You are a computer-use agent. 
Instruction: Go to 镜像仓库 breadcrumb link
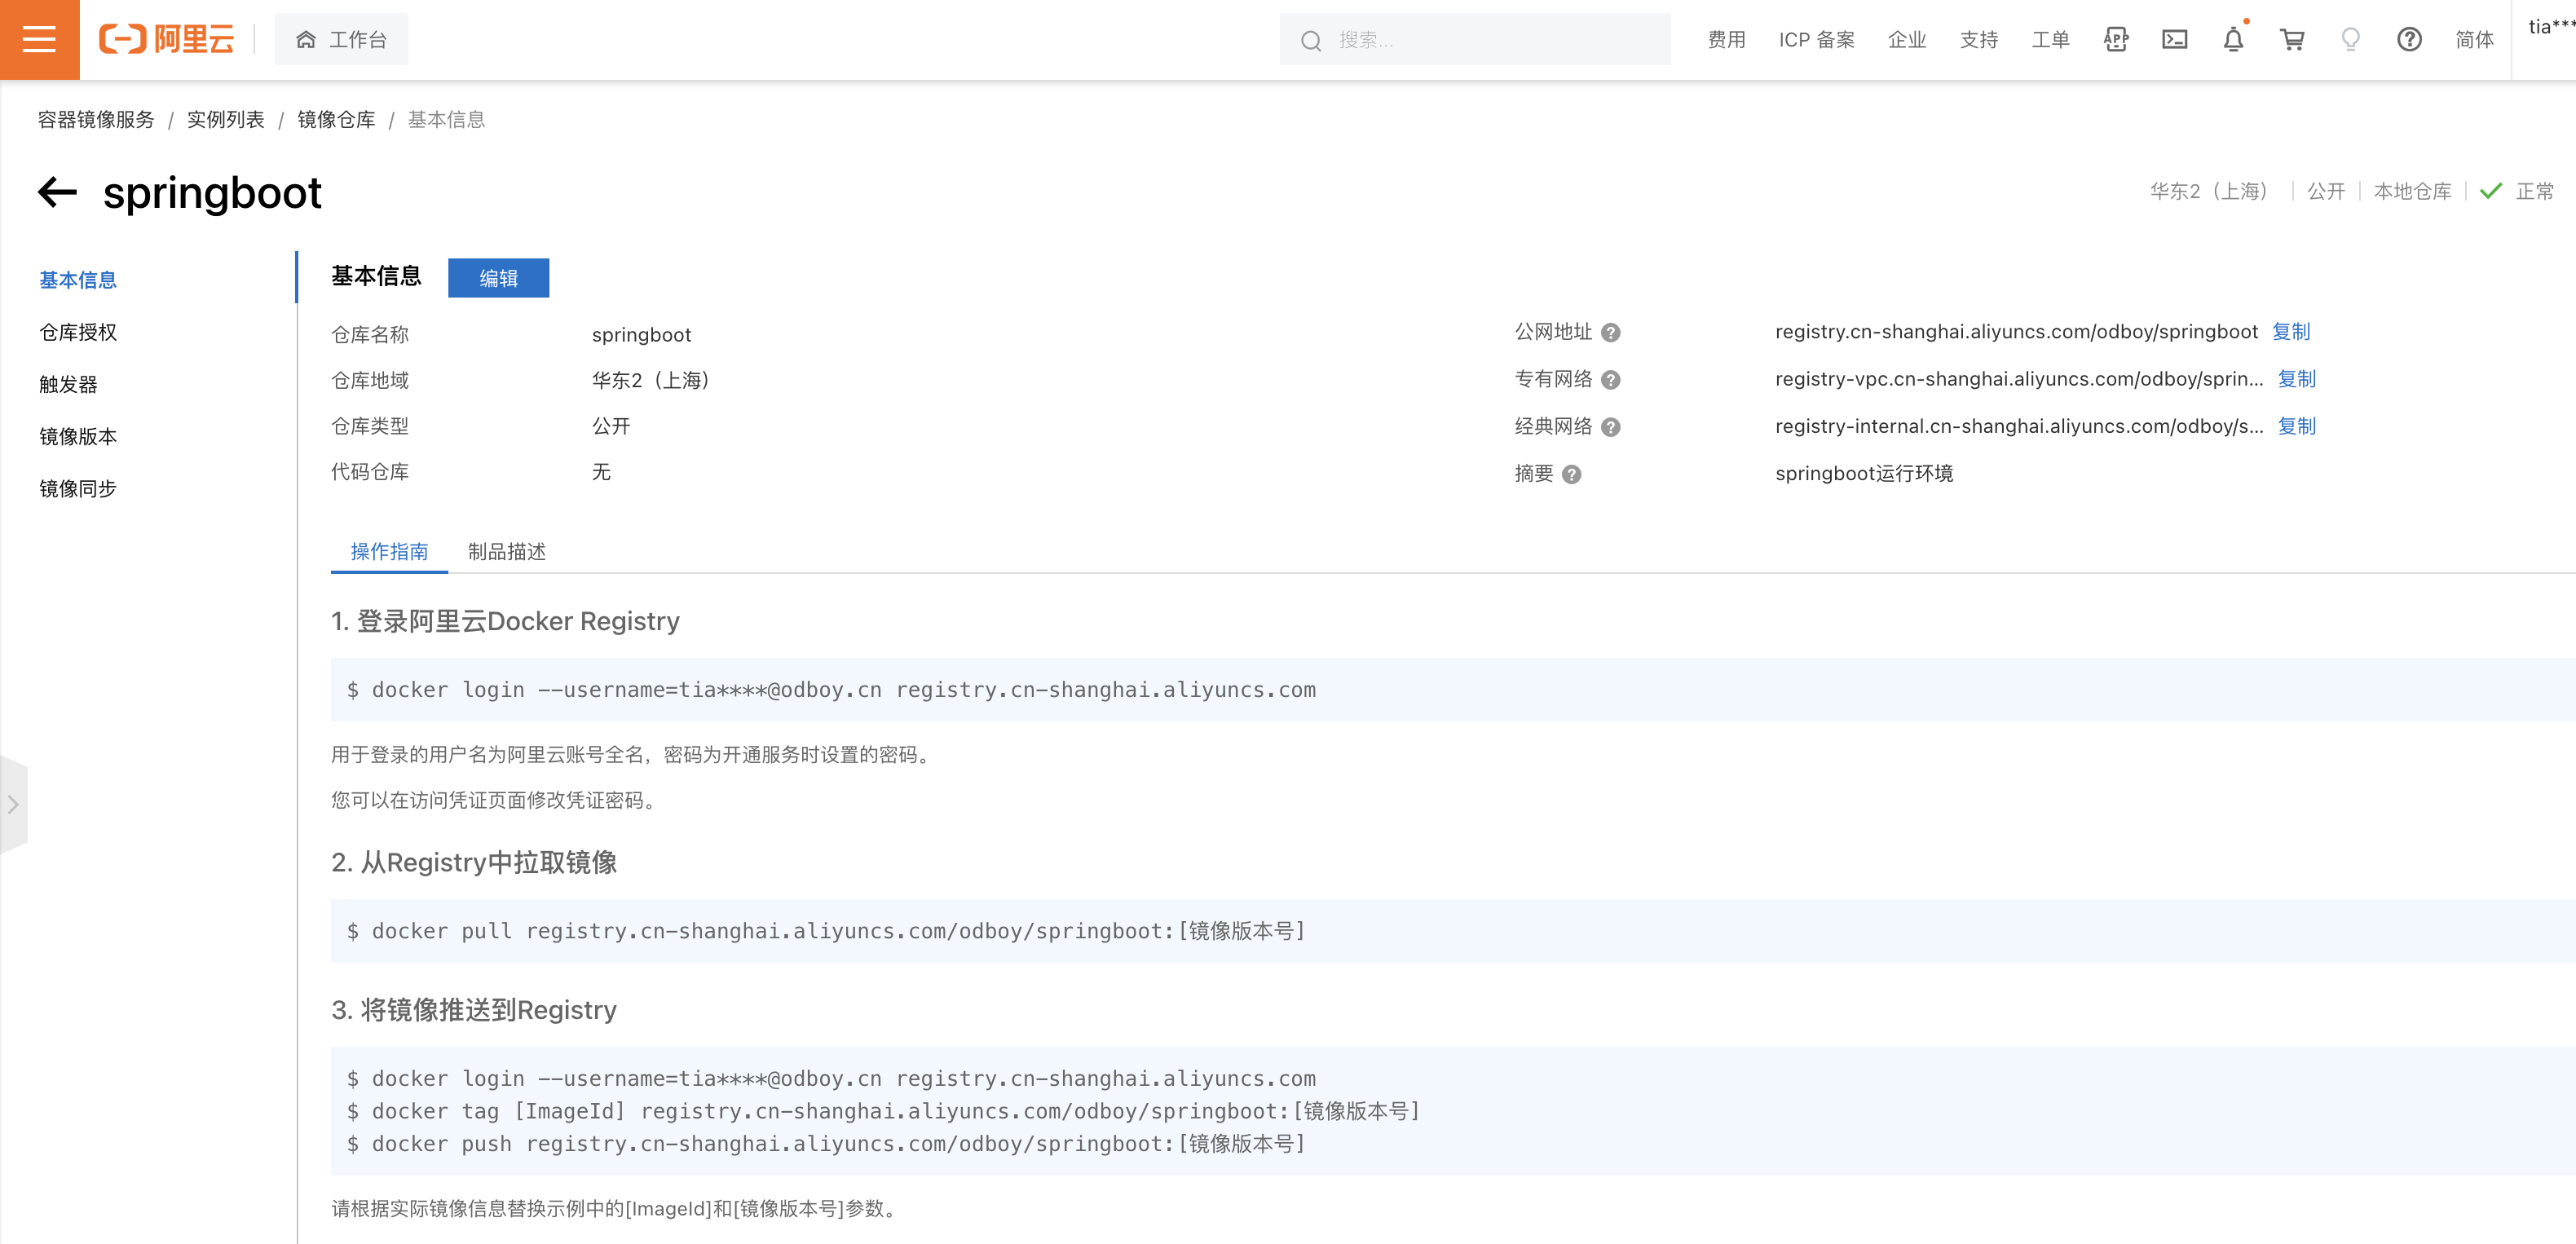[336, 120]
